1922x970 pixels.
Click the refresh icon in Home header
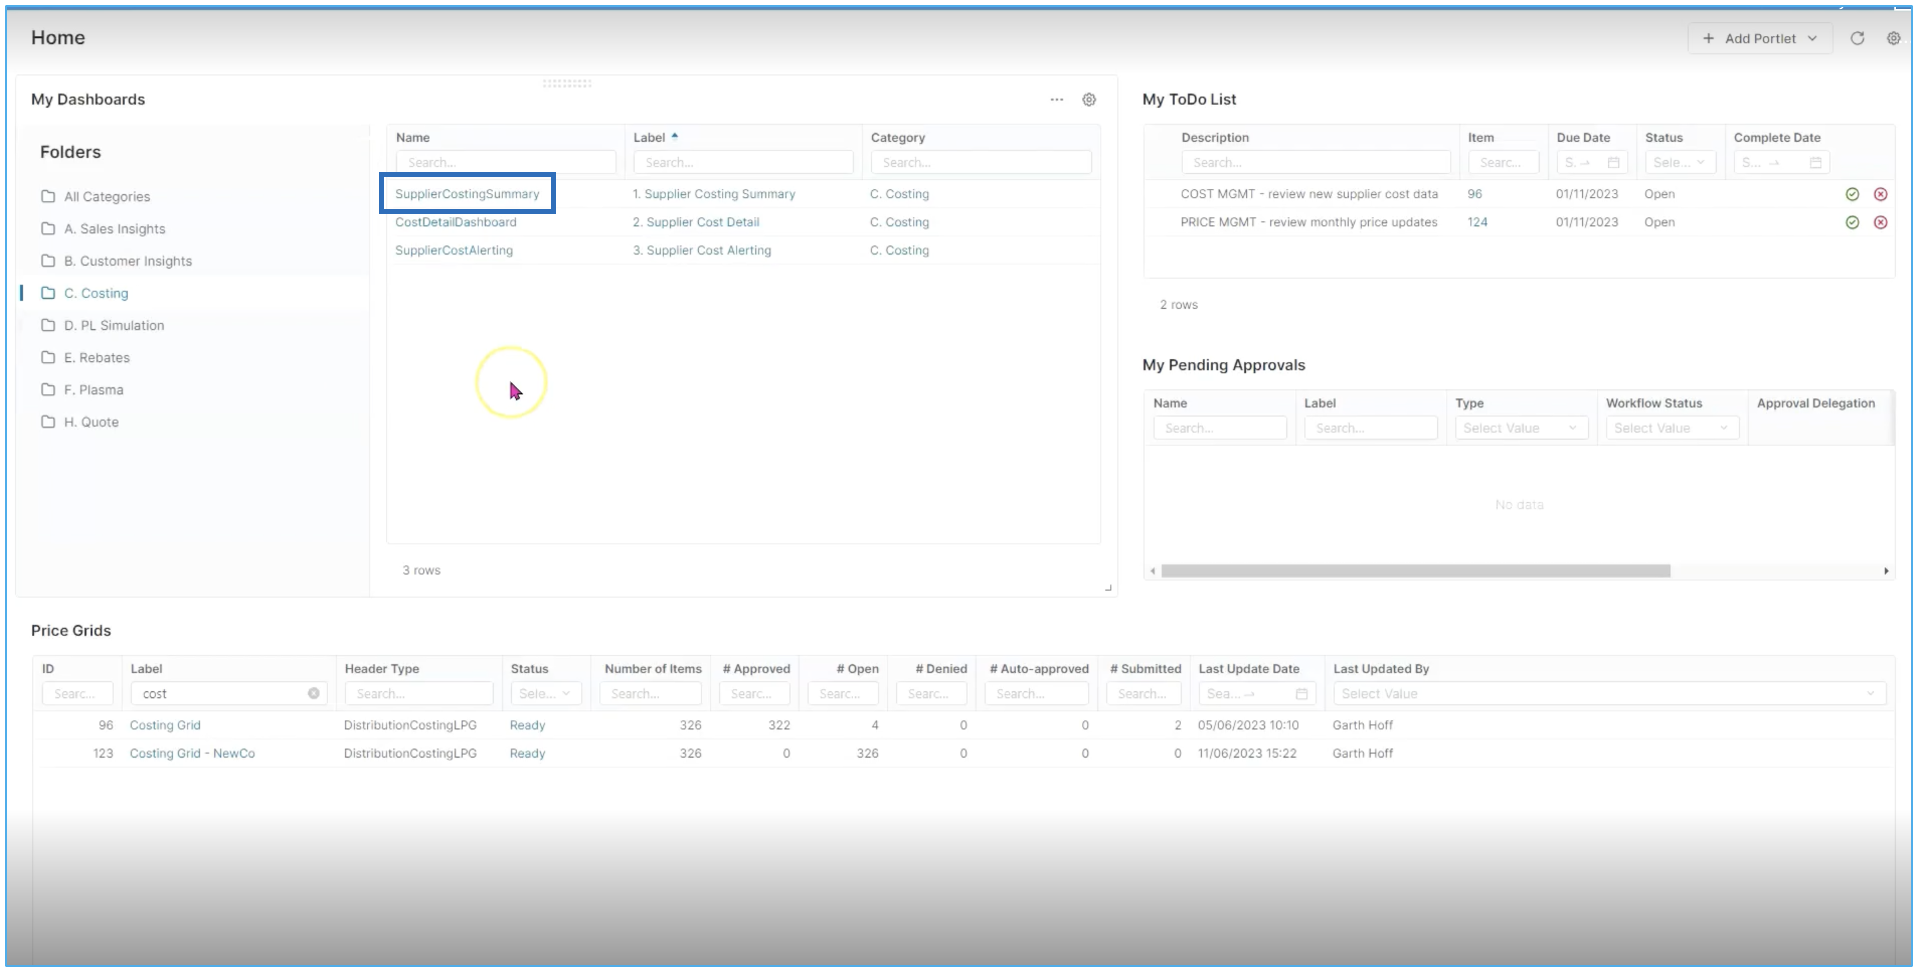pyautogui.click(x=1857, y=38)
